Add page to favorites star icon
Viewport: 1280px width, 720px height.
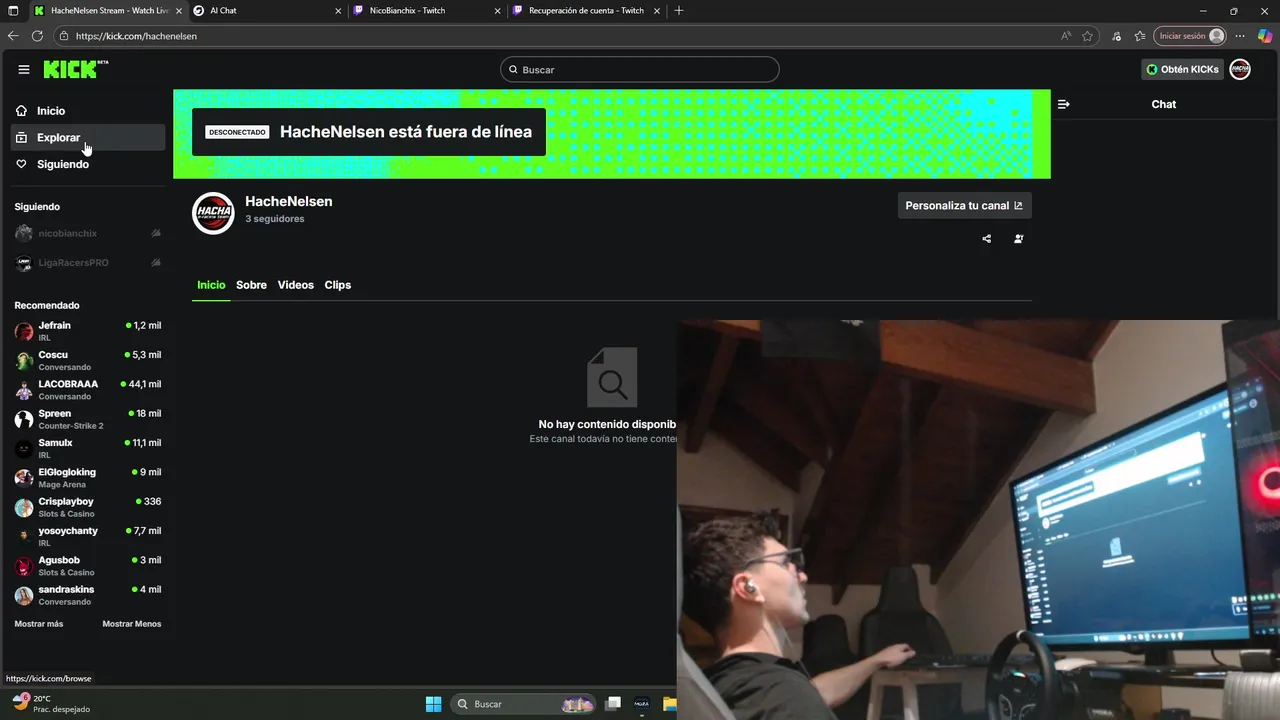click(x=1087, y=36)
